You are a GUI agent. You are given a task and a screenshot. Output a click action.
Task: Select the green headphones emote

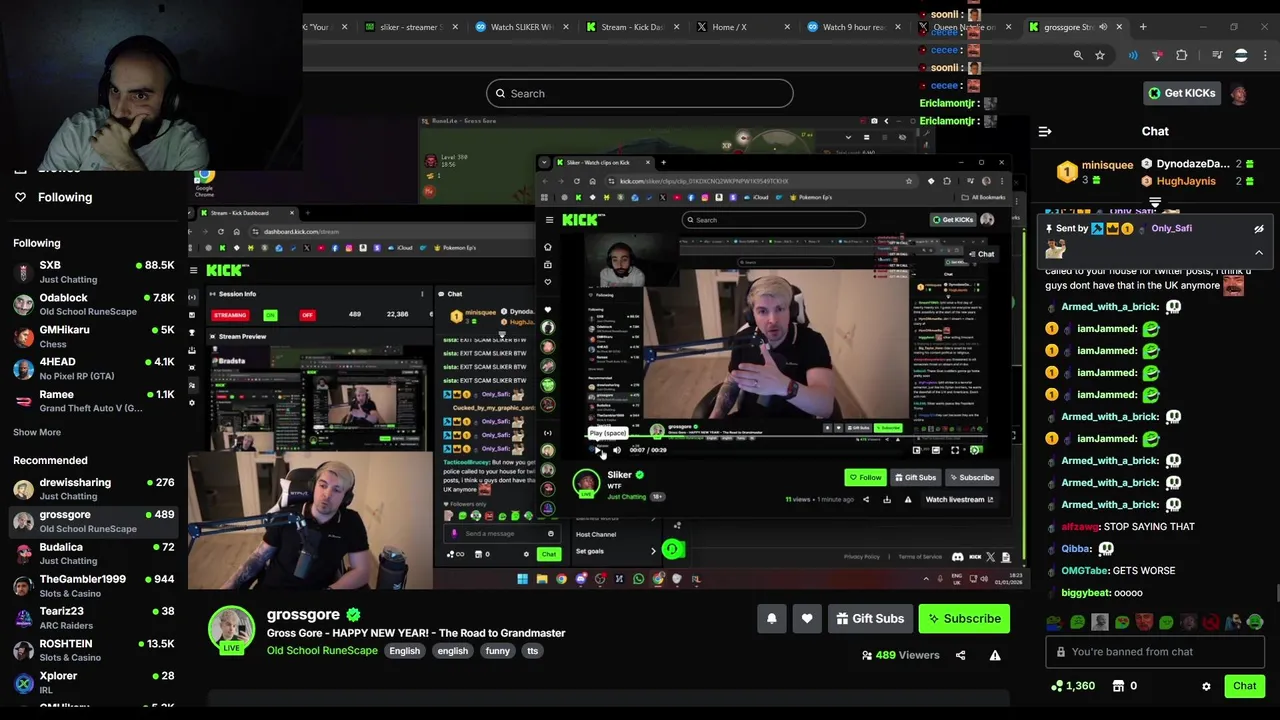[x=1255, y=622]
